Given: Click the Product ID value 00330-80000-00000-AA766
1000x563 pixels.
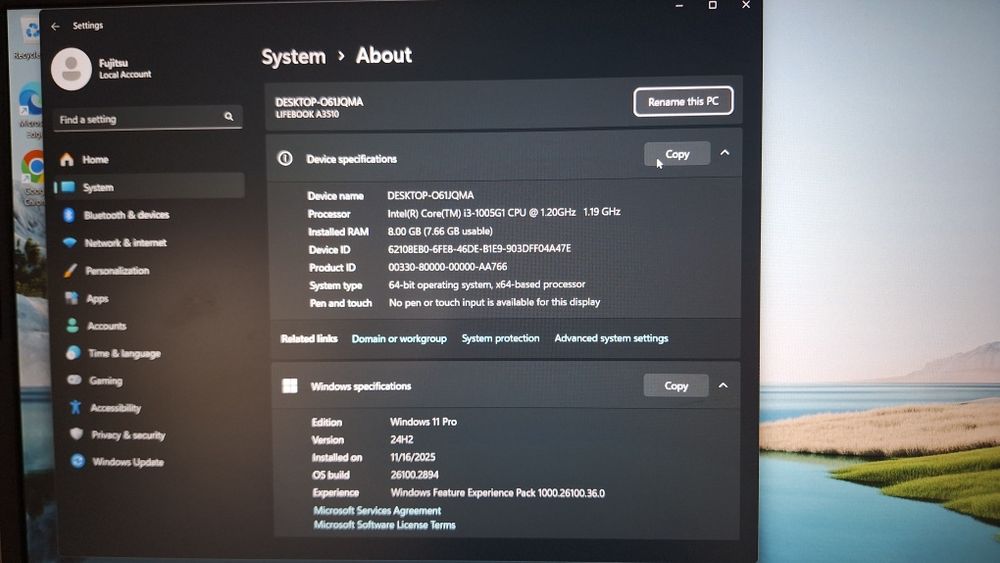Looking at the screenshot, I should coord(448,267).
